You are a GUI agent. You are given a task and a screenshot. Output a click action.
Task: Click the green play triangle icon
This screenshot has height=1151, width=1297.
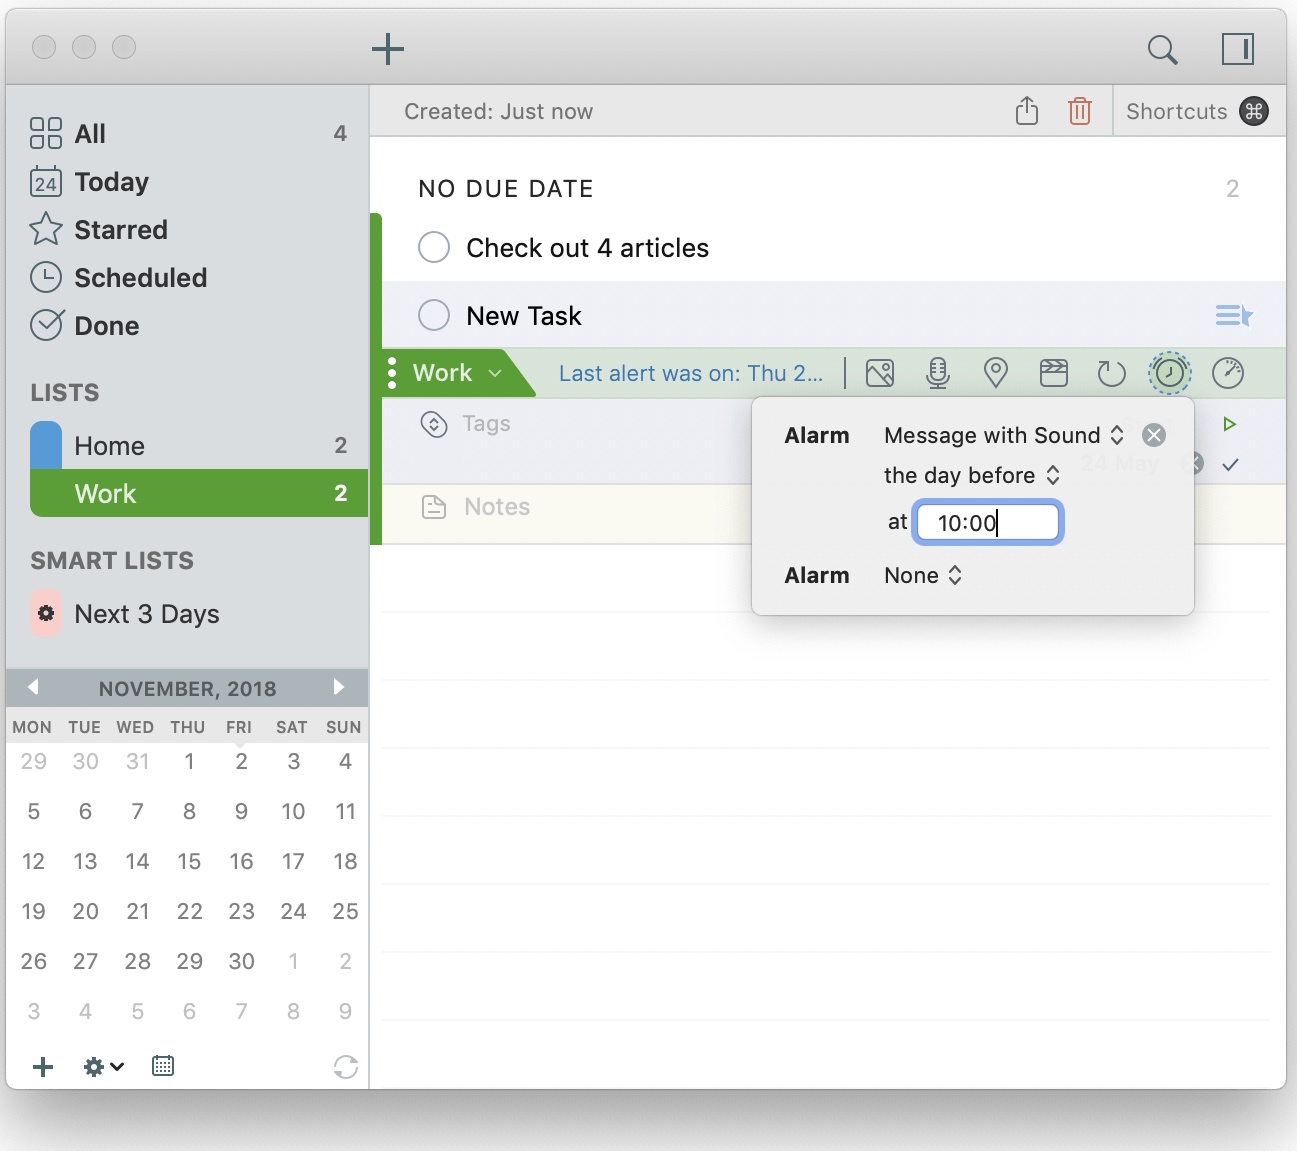click(1230, 424)
